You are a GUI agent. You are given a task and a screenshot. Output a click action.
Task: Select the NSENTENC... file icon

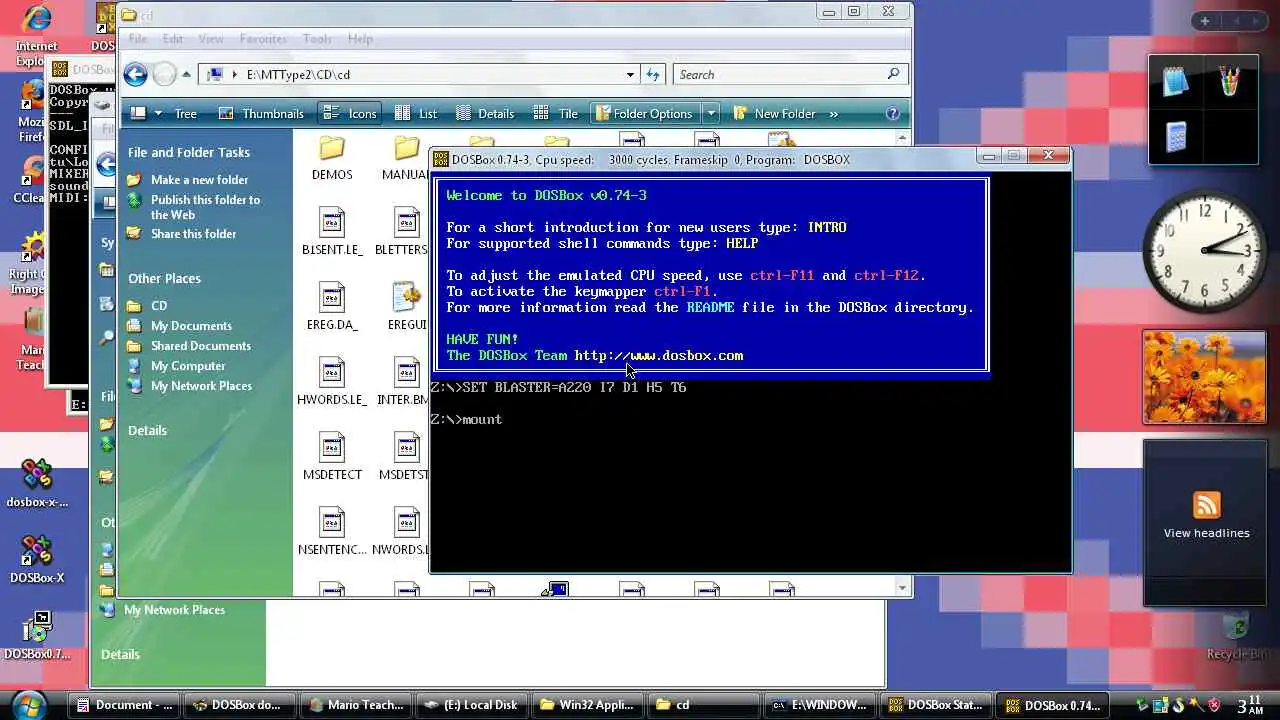click(332, 523)
